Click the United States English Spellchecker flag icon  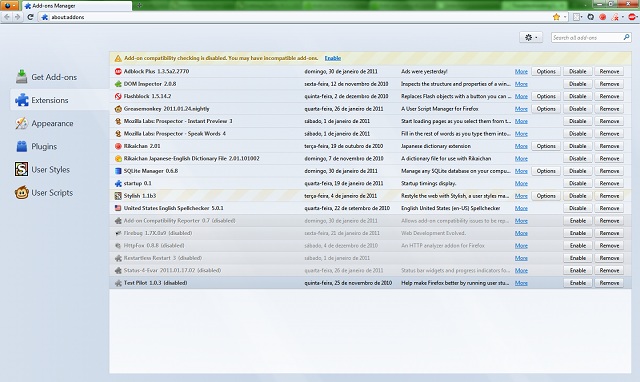pyautogui.click(x=118, y=208)
